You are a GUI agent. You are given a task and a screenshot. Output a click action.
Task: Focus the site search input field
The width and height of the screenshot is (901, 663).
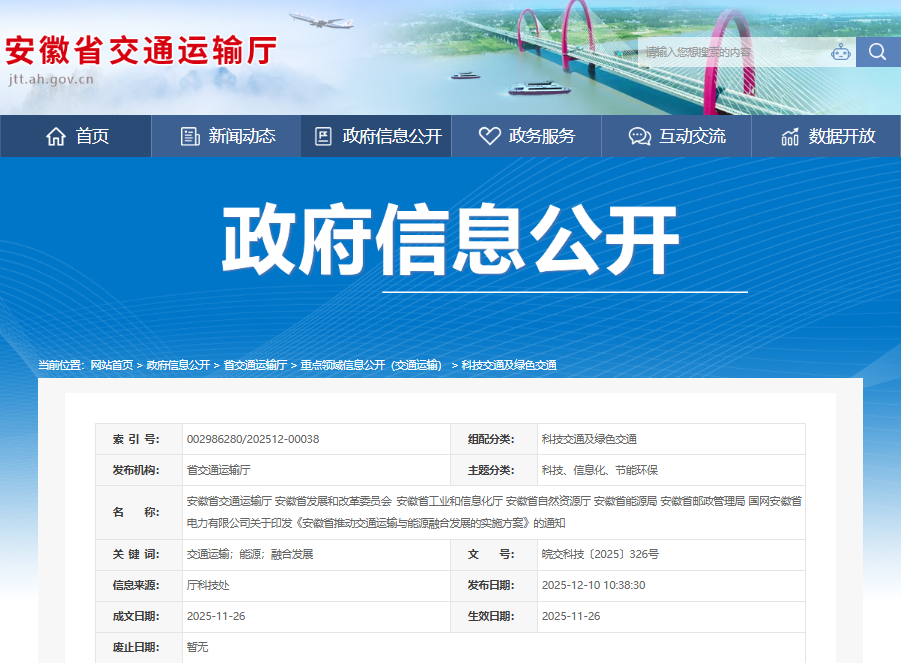point(735,52)
